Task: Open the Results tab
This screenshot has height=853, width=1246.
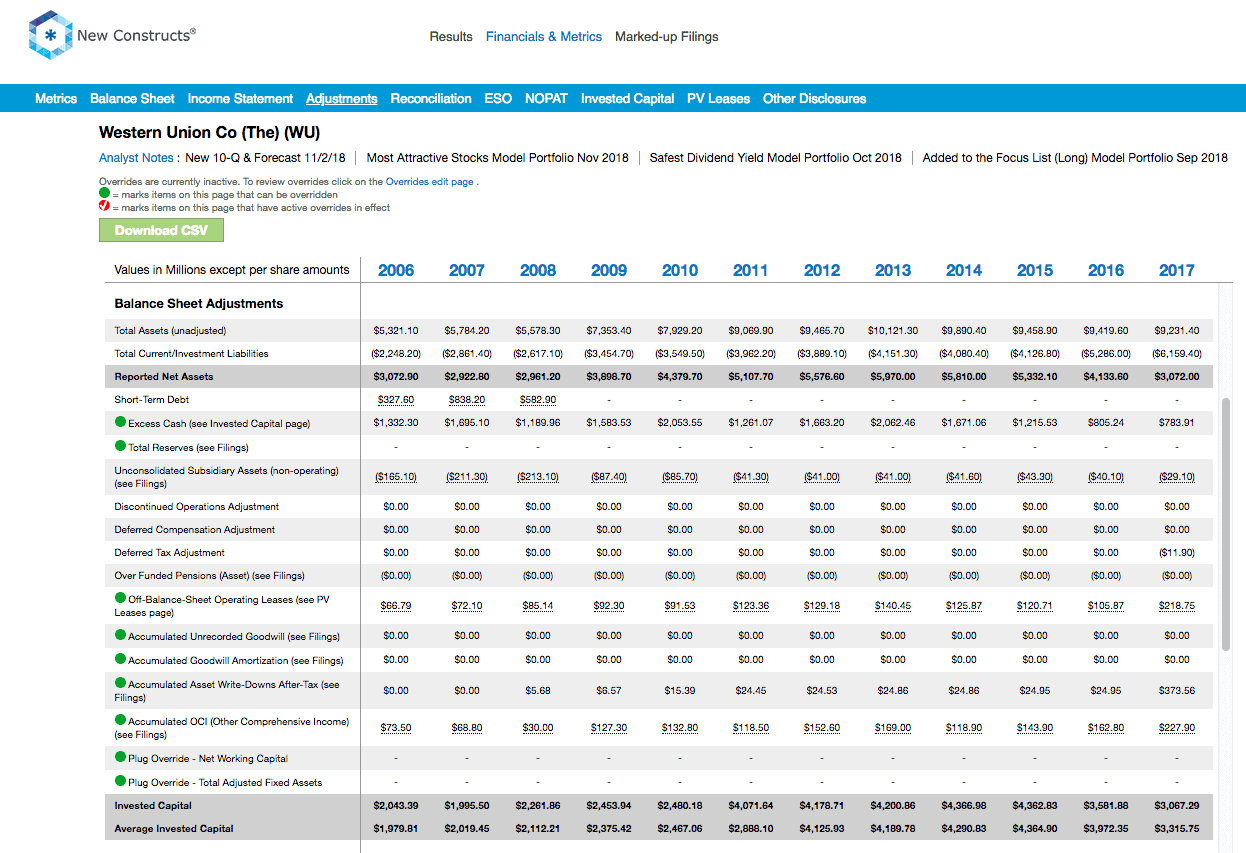Action: click(x=451, y=37)
